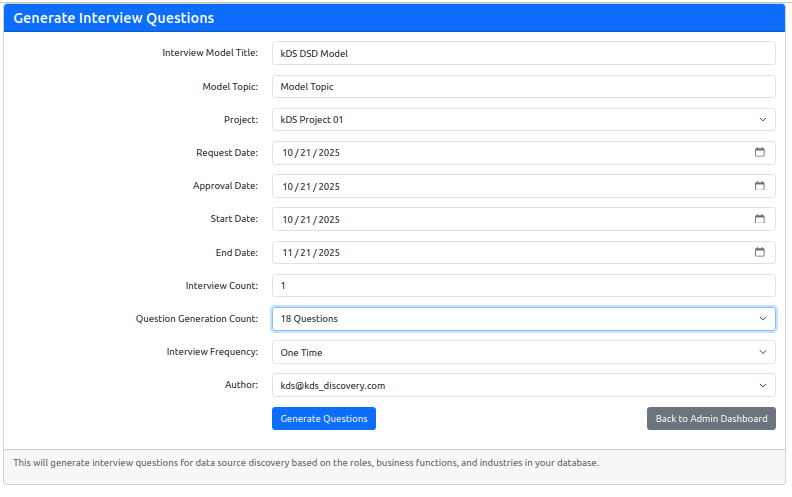Expand the Interview Frequency dropdown
Image resolution: width=792 pixels, height=497 pixels.
tap(523, 352)
